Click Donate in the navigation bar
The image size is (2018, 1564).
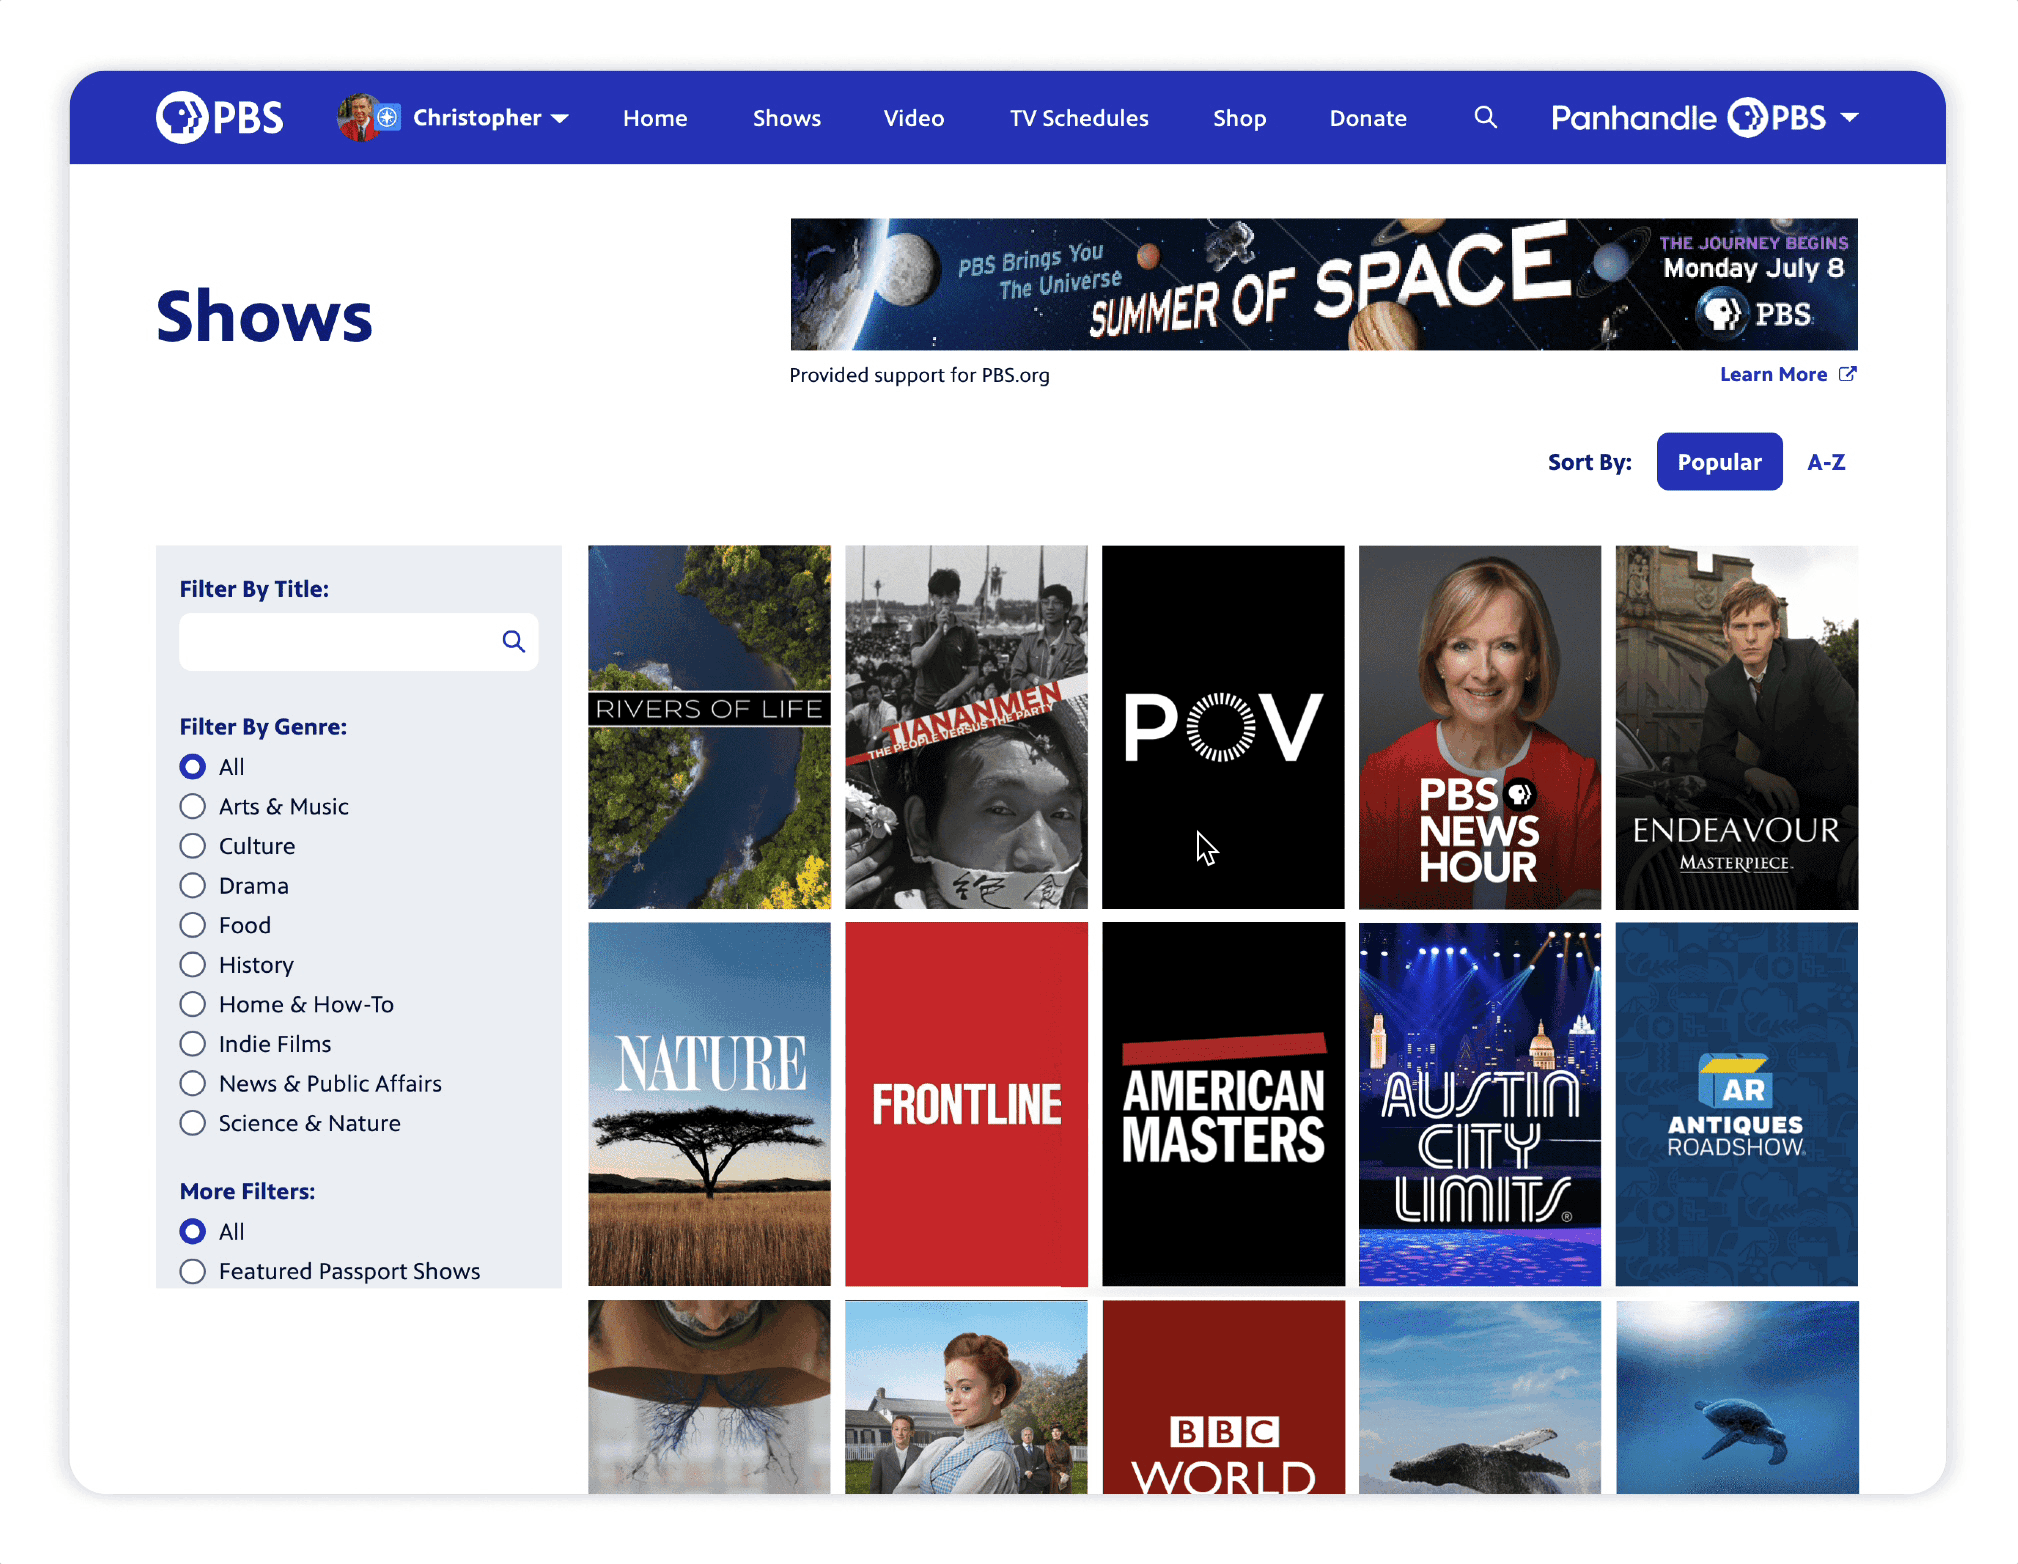(1367, 118)
